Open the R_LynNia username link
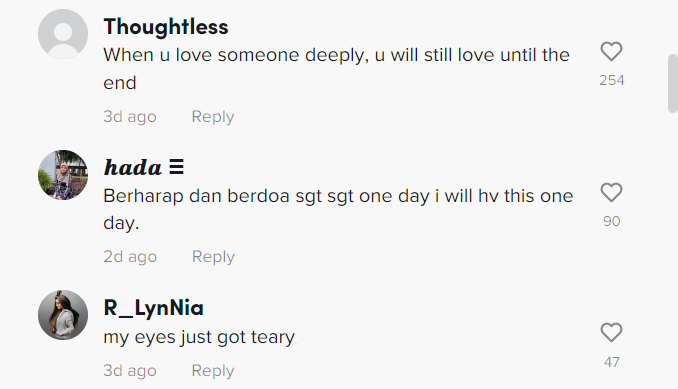The width and height of the screenshot is (678, 389). 154,308
